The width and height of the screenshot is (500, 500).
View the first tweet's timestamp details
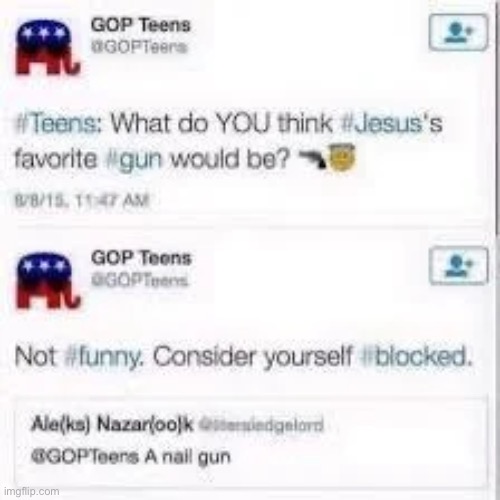[x=82, y=201]
